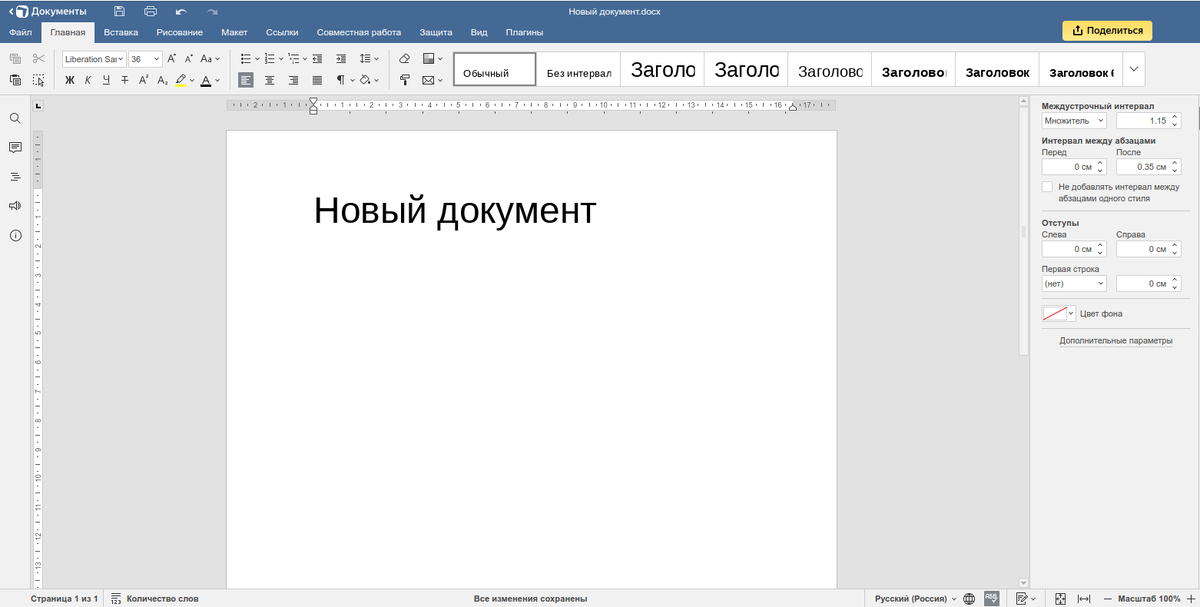Select the 'Без интервала' style thumbnail
The width and height of the screenshot is (1200, 607).
click(x=578, y=73)
